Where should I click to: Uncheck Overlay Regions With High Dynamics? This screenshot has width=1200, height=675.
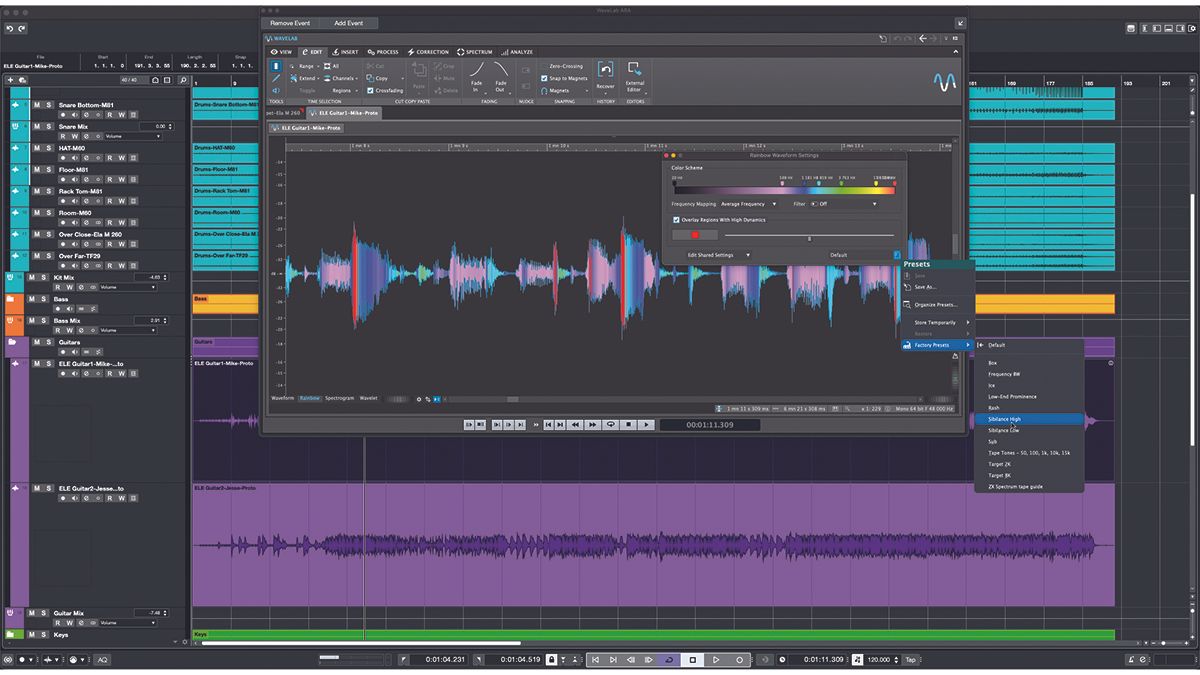click(x=677, y=219)
